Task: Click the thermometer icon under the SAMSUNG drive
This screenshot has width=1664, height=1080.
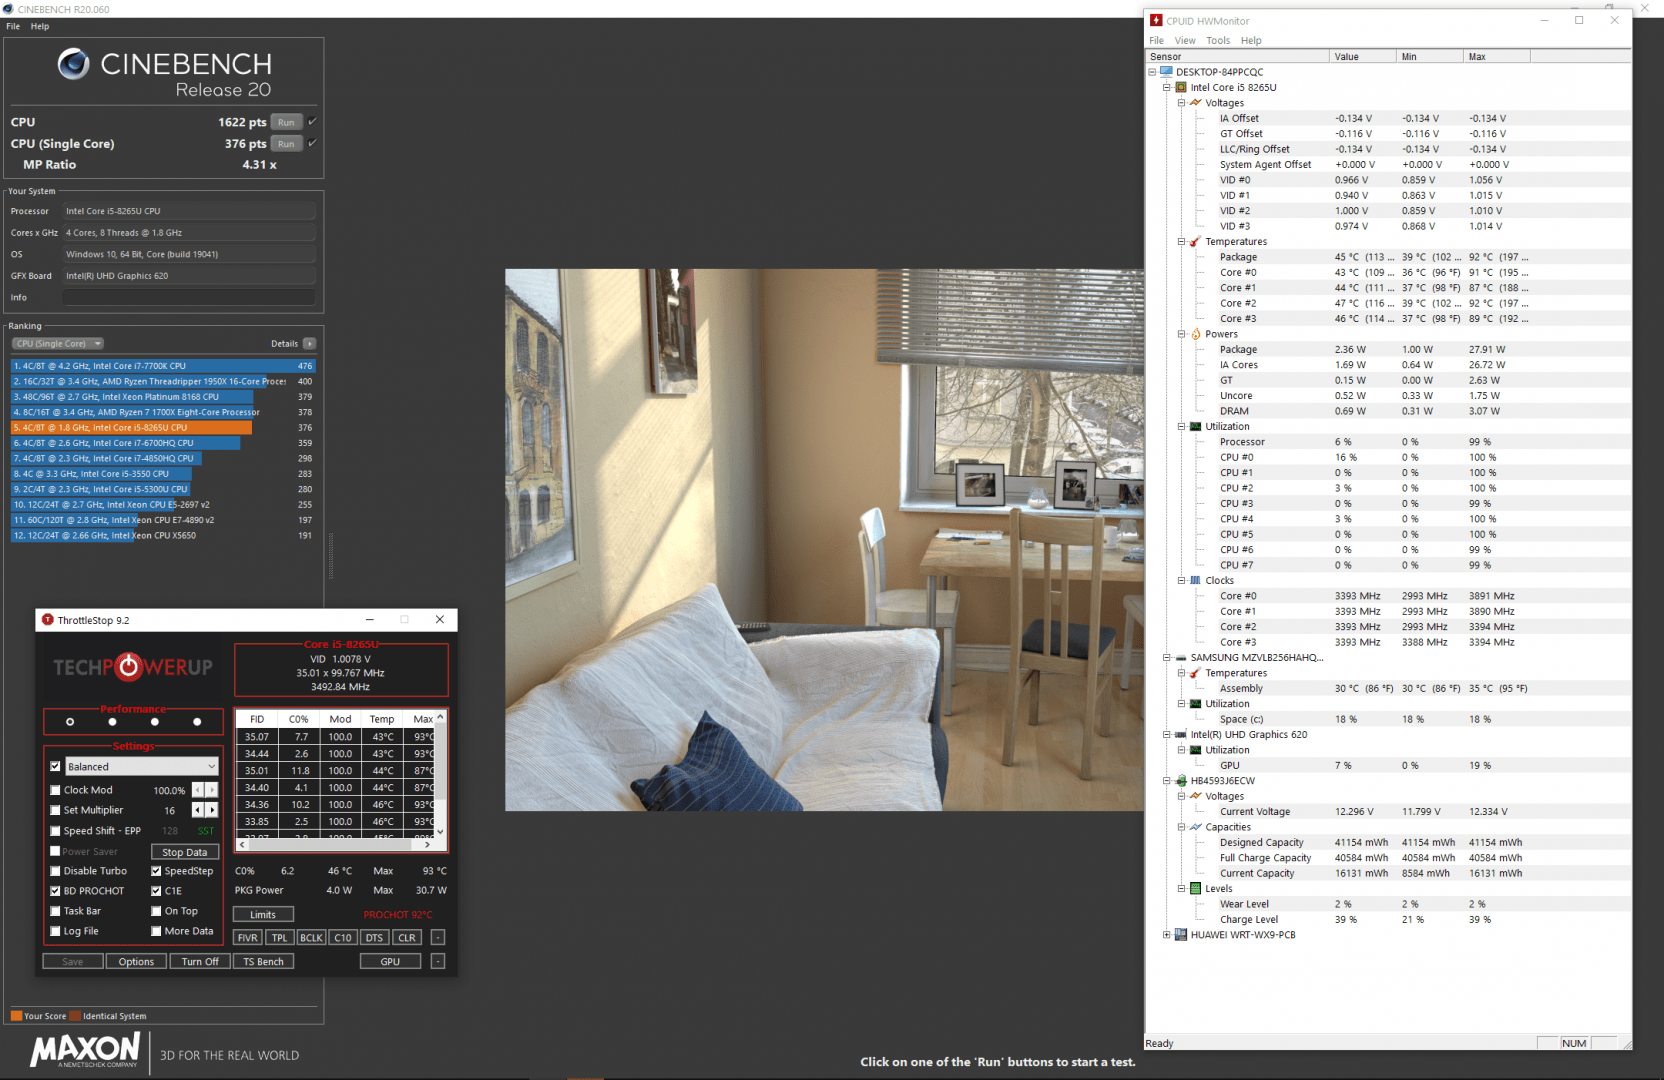Action: coord(1195,673)
